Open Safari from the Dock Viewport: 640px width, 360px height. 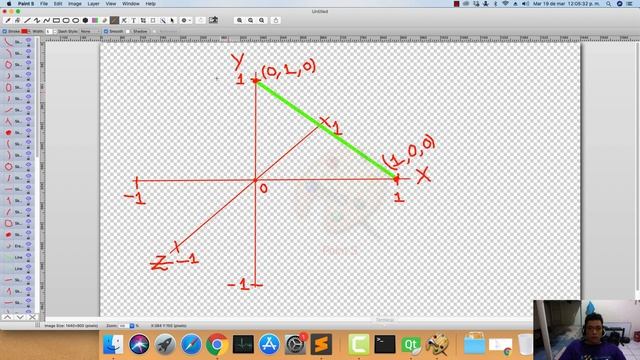[x=191, y=345]
